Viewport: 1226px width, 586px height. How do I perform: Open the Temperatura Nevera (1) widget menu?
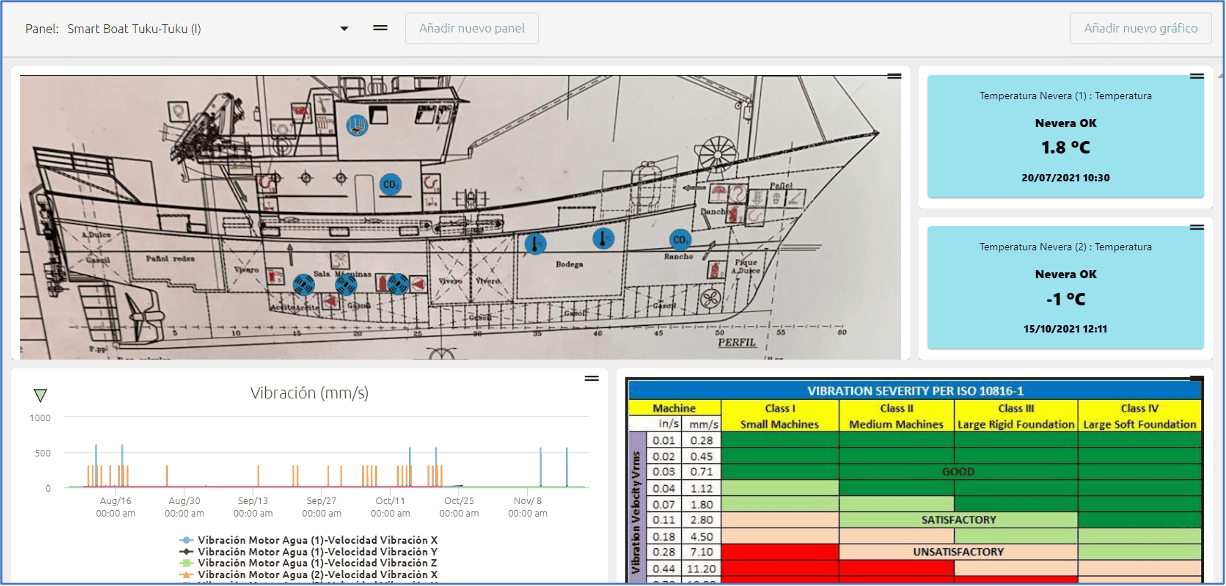1196,76
